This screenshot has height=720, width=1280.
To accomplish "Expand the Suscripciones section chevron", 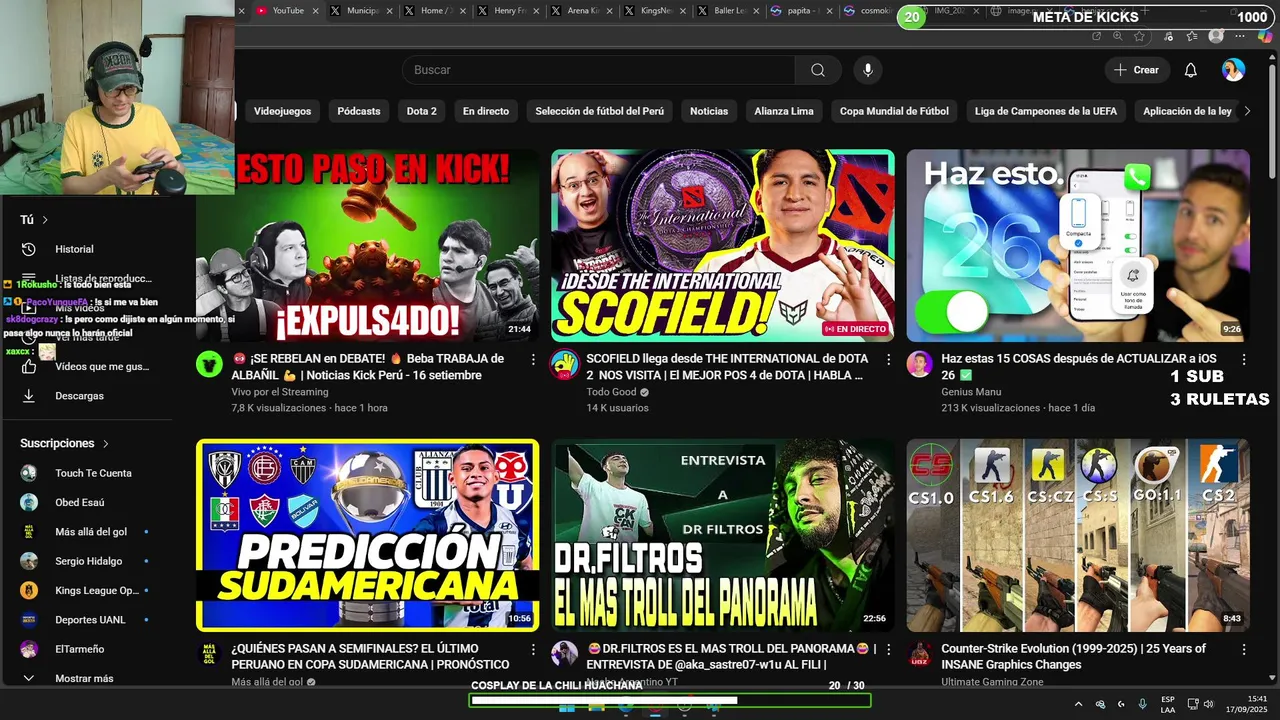I will (x=105, y=443).
